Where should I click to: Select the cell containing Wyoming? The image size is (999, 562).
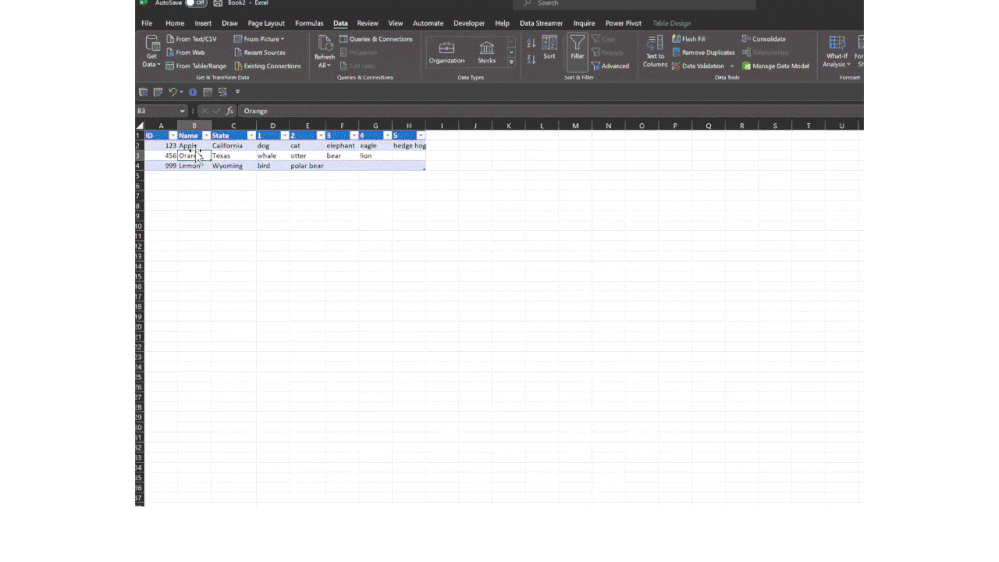tap(233, 166)
